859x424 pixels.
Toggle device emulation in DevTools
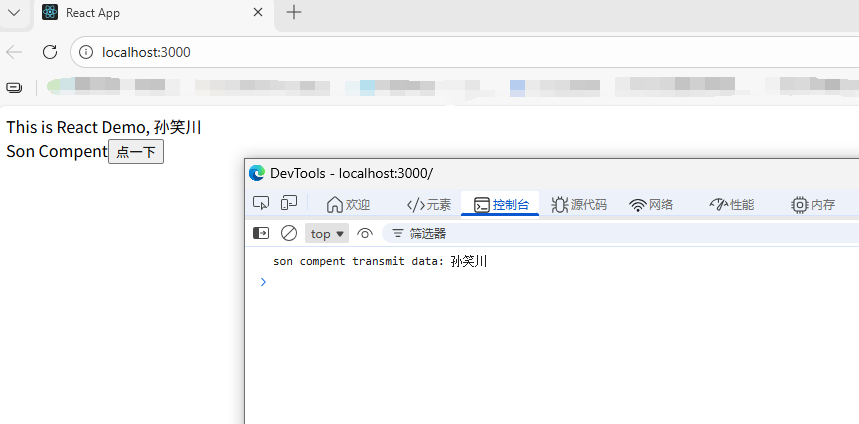point(289,203)
